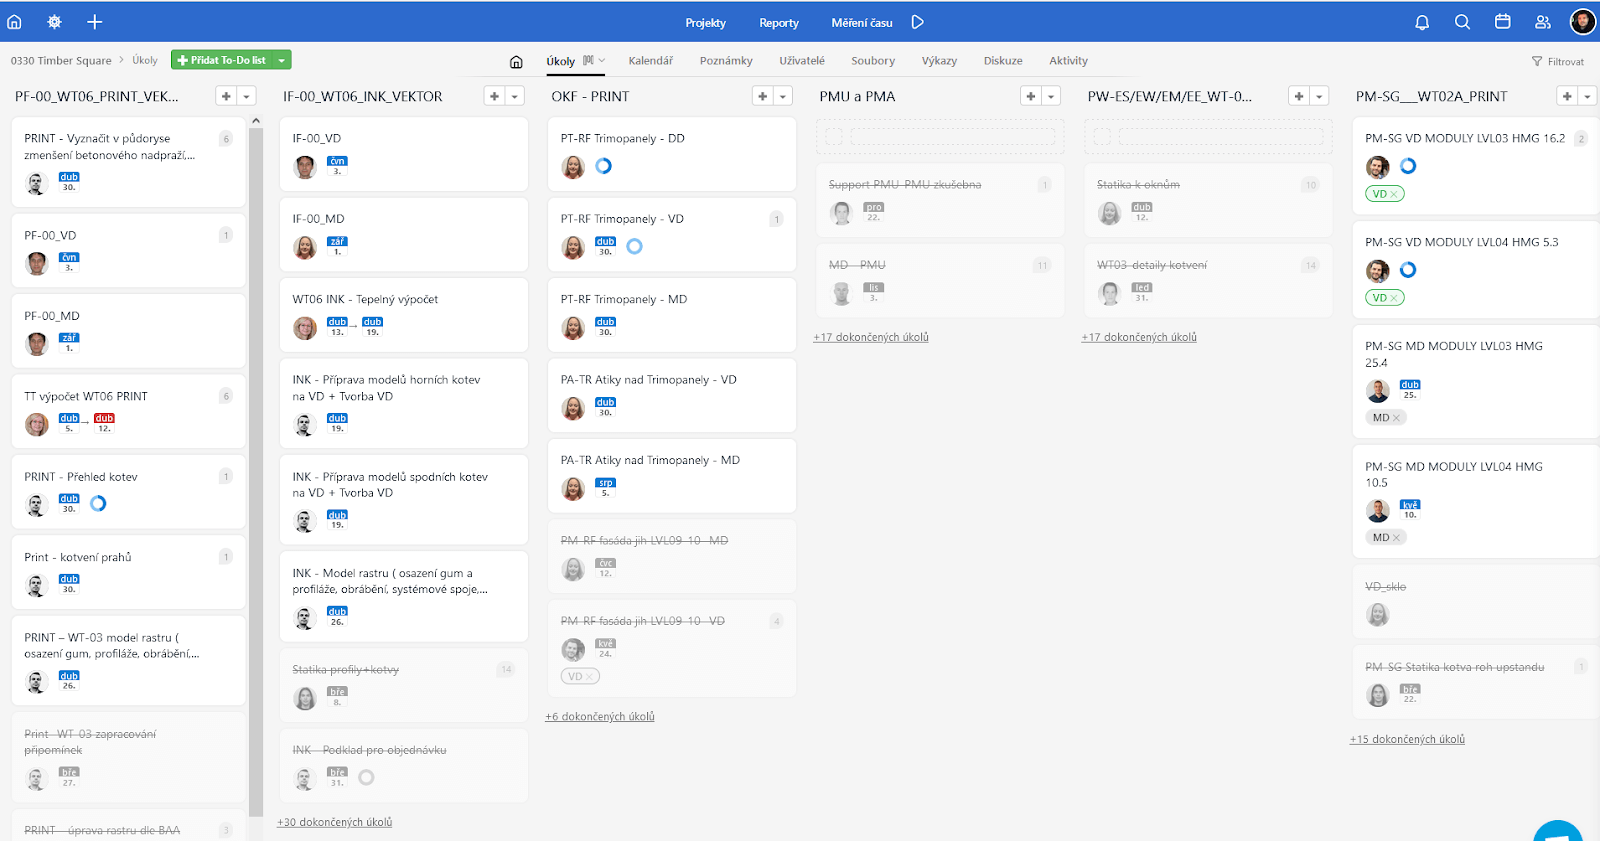Open the user profile avatar

tap(1583, 21)
